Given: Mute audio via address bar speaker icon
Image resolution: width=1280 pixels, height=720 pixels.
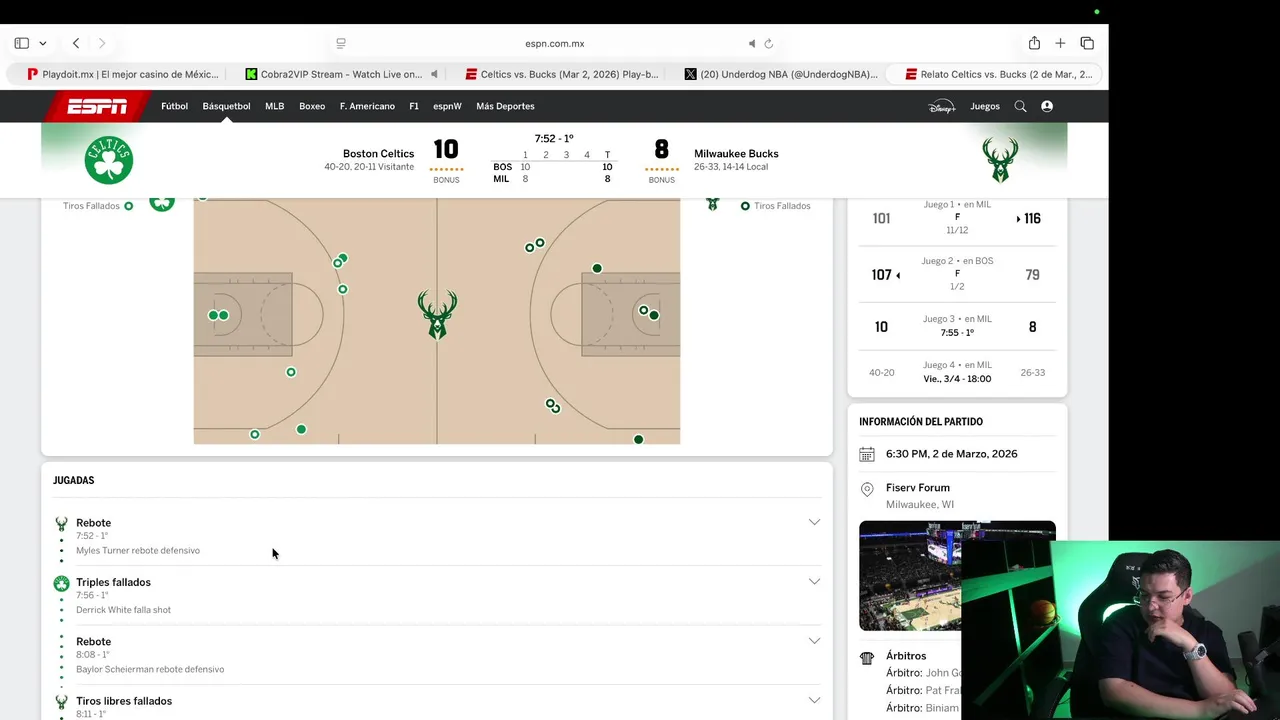Looking at the screenshot, I should pyautogui.click(x=752, y=43).
